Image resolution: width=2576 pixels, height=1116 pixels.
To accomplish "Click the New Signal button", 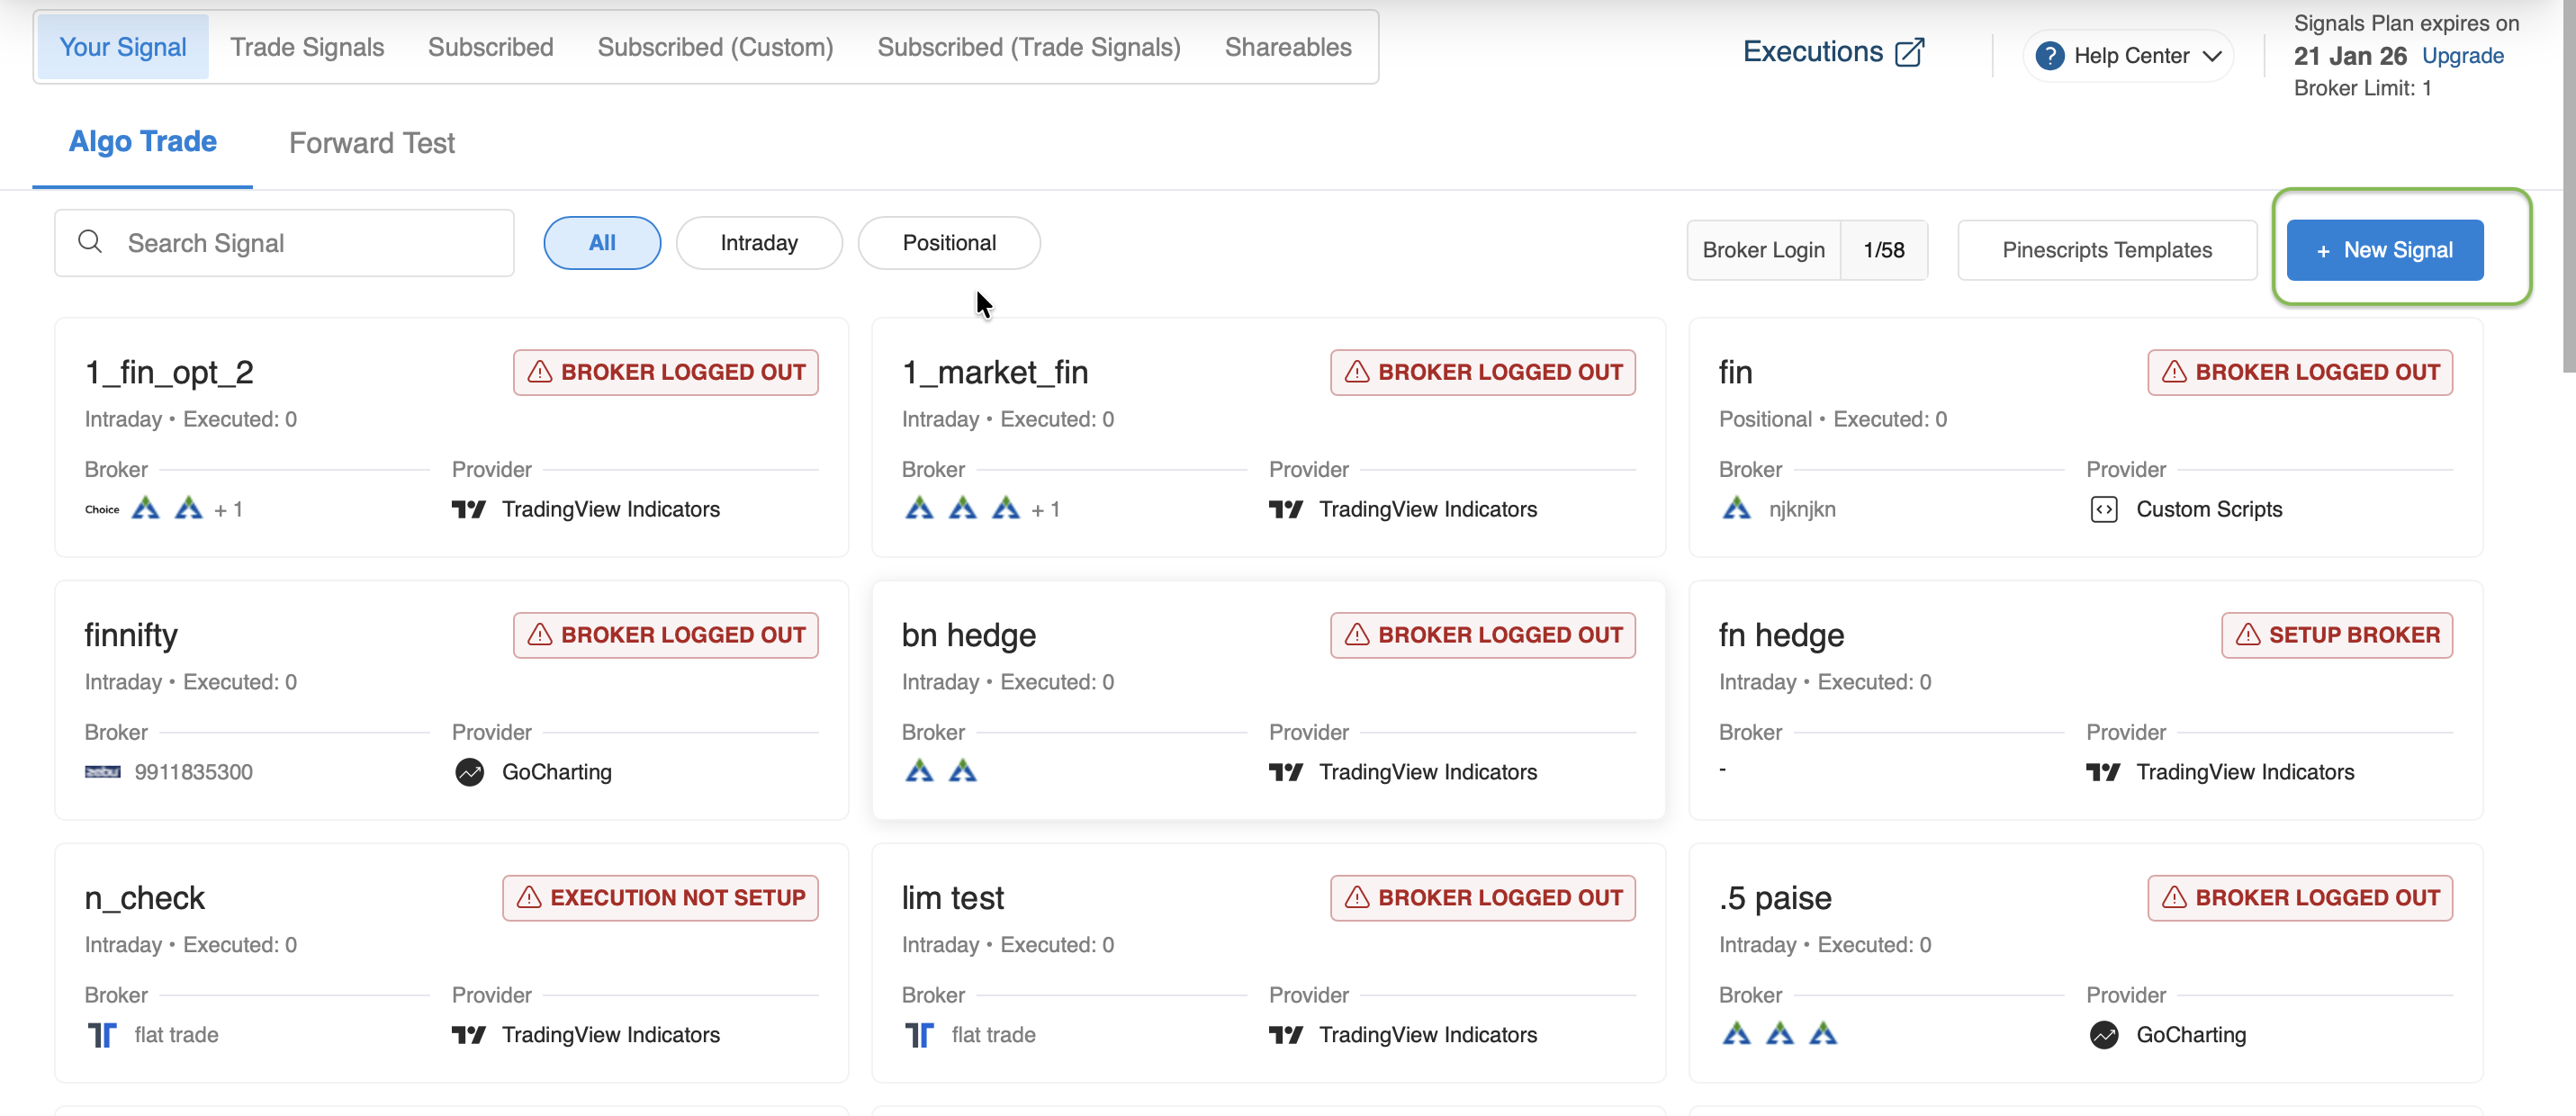I will point(2384,250).
